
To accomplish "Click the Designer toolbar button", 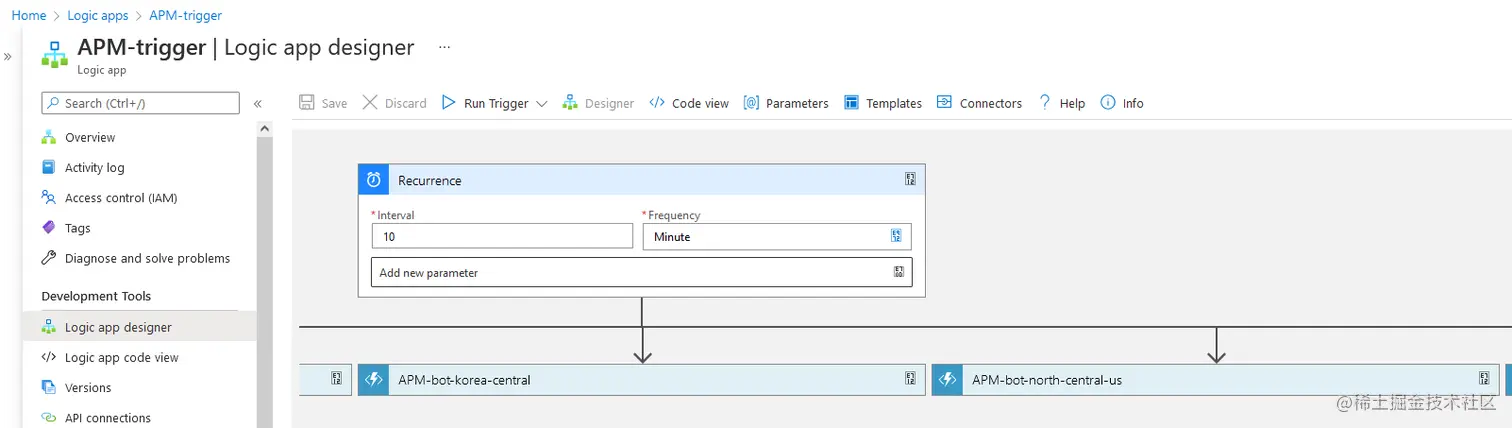I will pyautogui.click(x=598, y=103).
